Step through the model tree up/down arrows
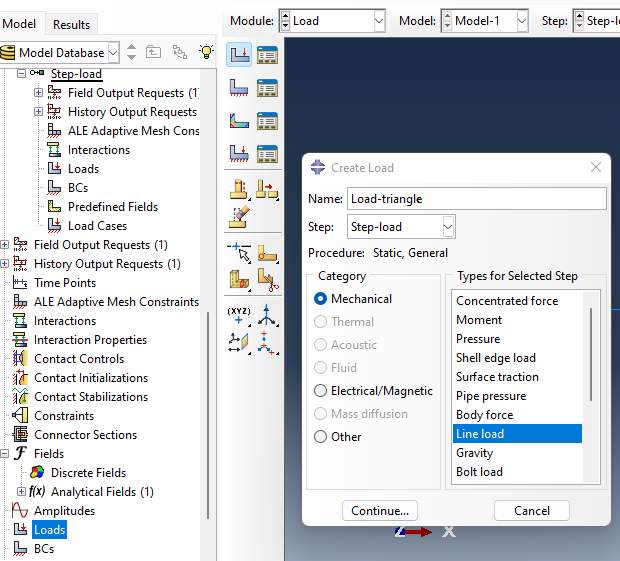Viewport: 620px width, 561px height. [131, 52]
